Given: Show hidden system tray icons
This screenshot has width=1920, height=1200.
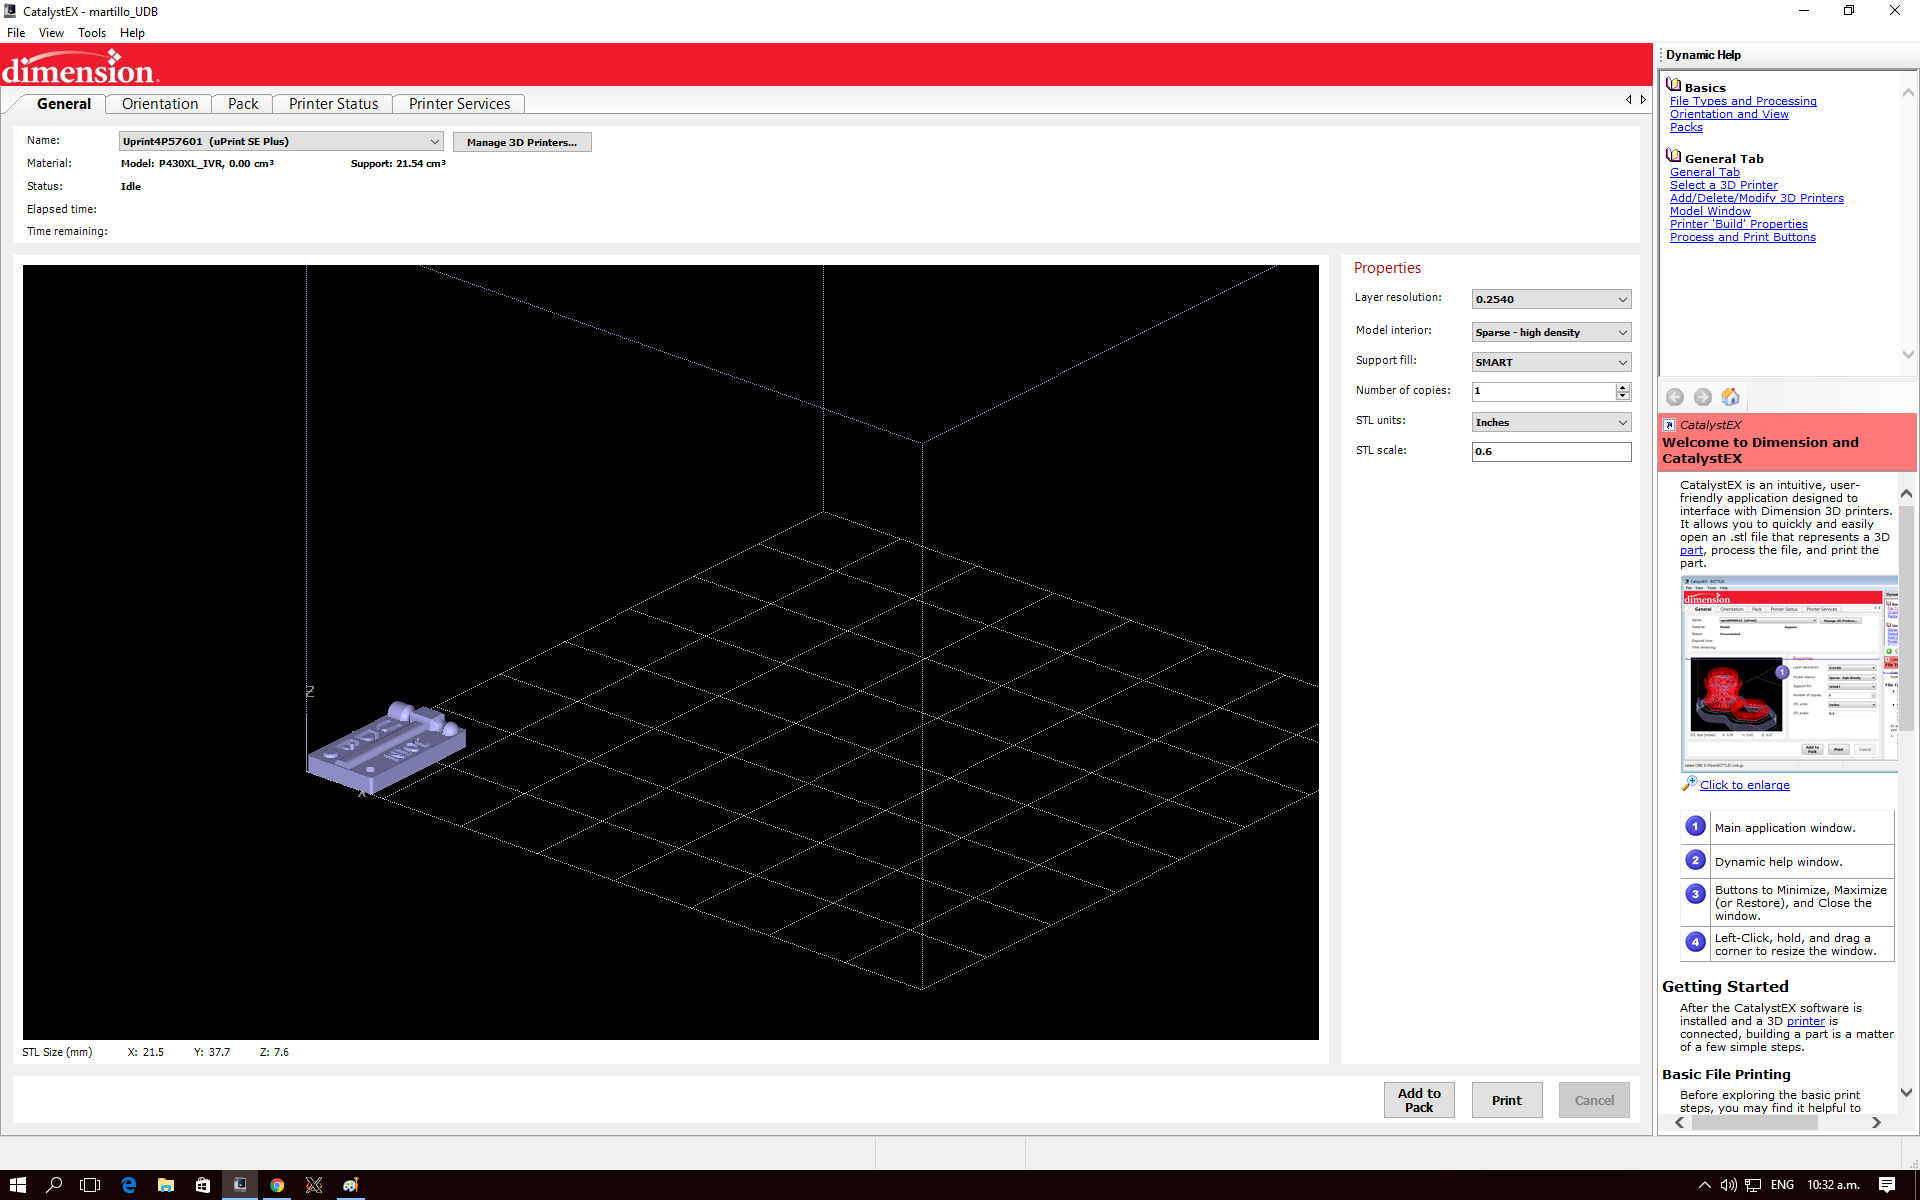Looking at the screenshot, I should 1704,1185.
